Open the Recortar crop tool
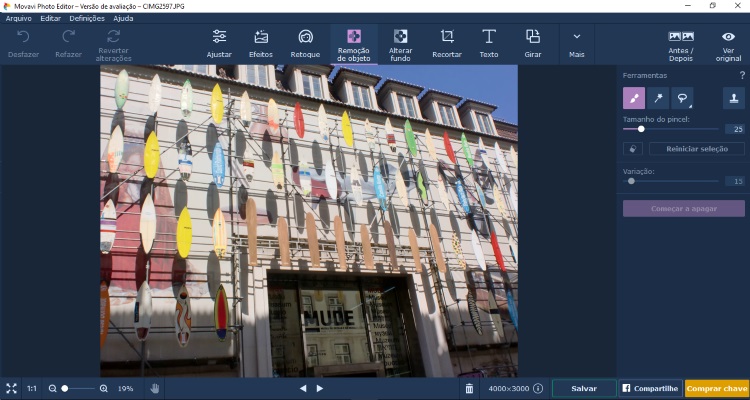Viewport: 750px width, 400px height. click(x=446, y=42)
